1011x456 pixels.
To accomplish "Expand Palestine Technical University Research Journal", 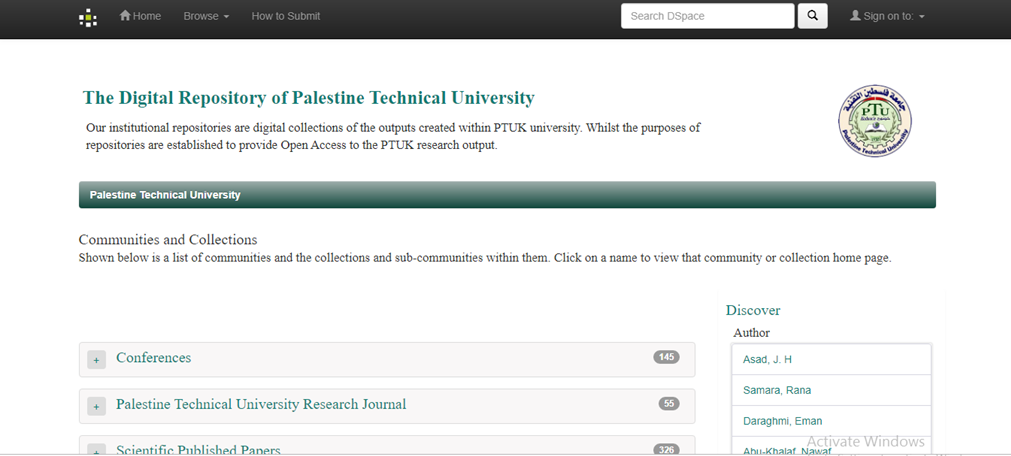I will (96, 407).
